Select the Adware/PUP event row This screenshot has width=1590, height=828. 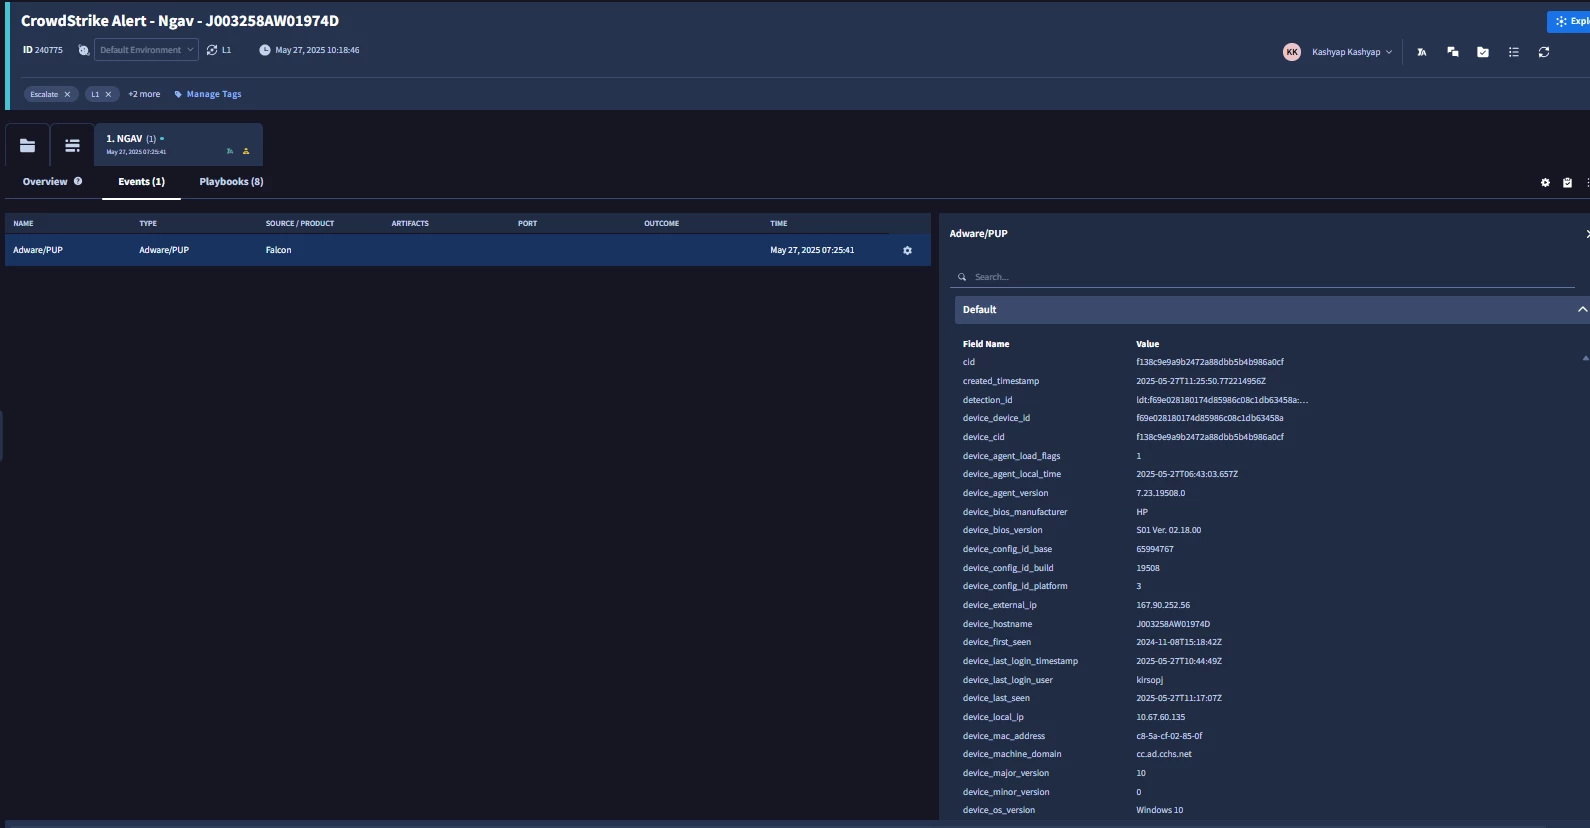click(468, 250)
